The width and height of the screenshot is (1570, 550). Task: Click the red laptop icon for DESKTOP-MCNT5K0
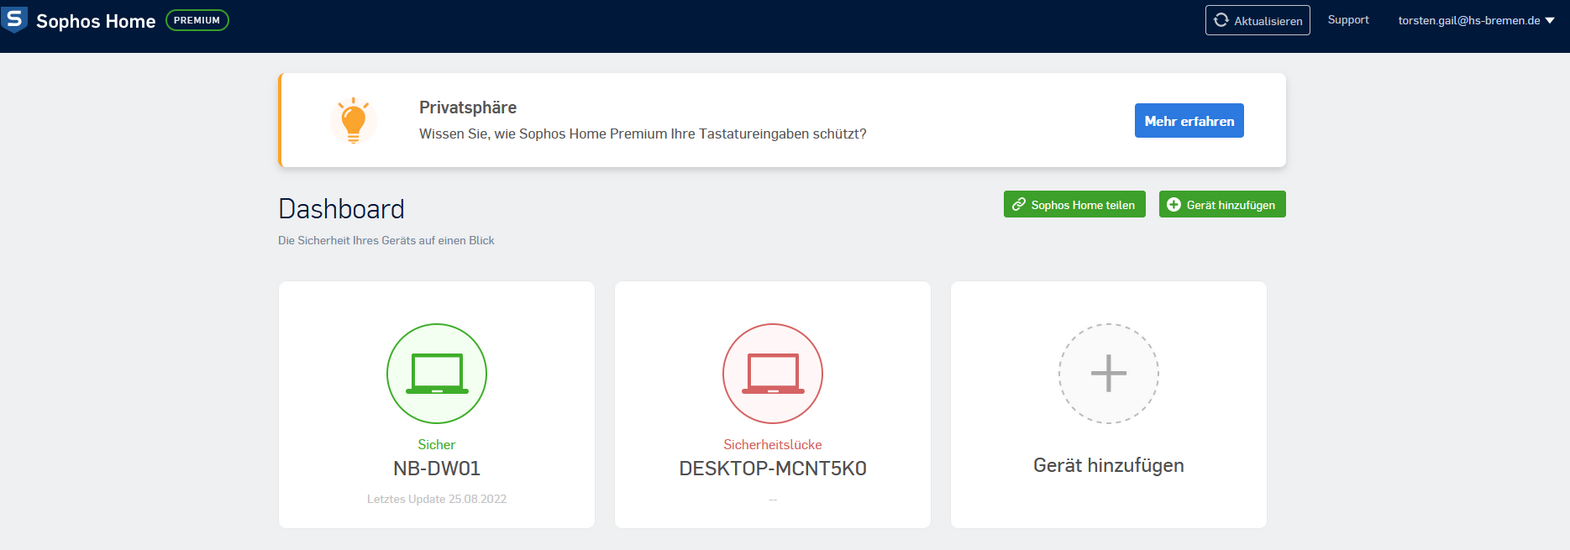(x=773, y=373)
